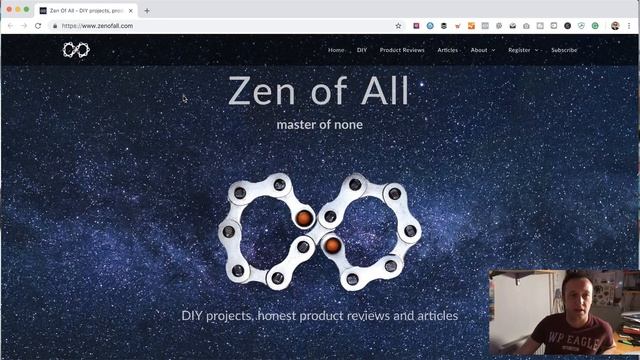Open the Home menu item
The height and width of the screenshot is (360, 640).
[336, 50]
